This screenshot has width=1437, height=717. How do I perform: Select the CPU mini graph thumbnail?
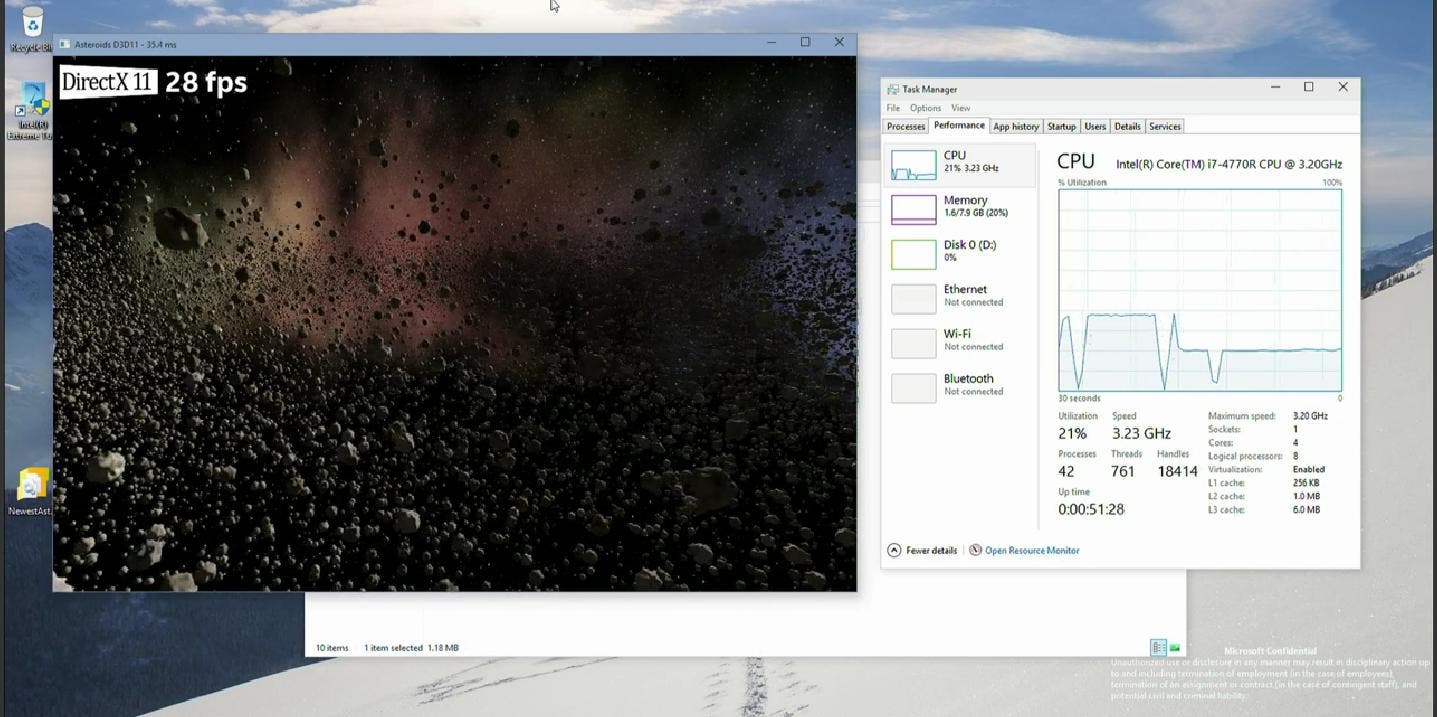click(x=913, y=165)
